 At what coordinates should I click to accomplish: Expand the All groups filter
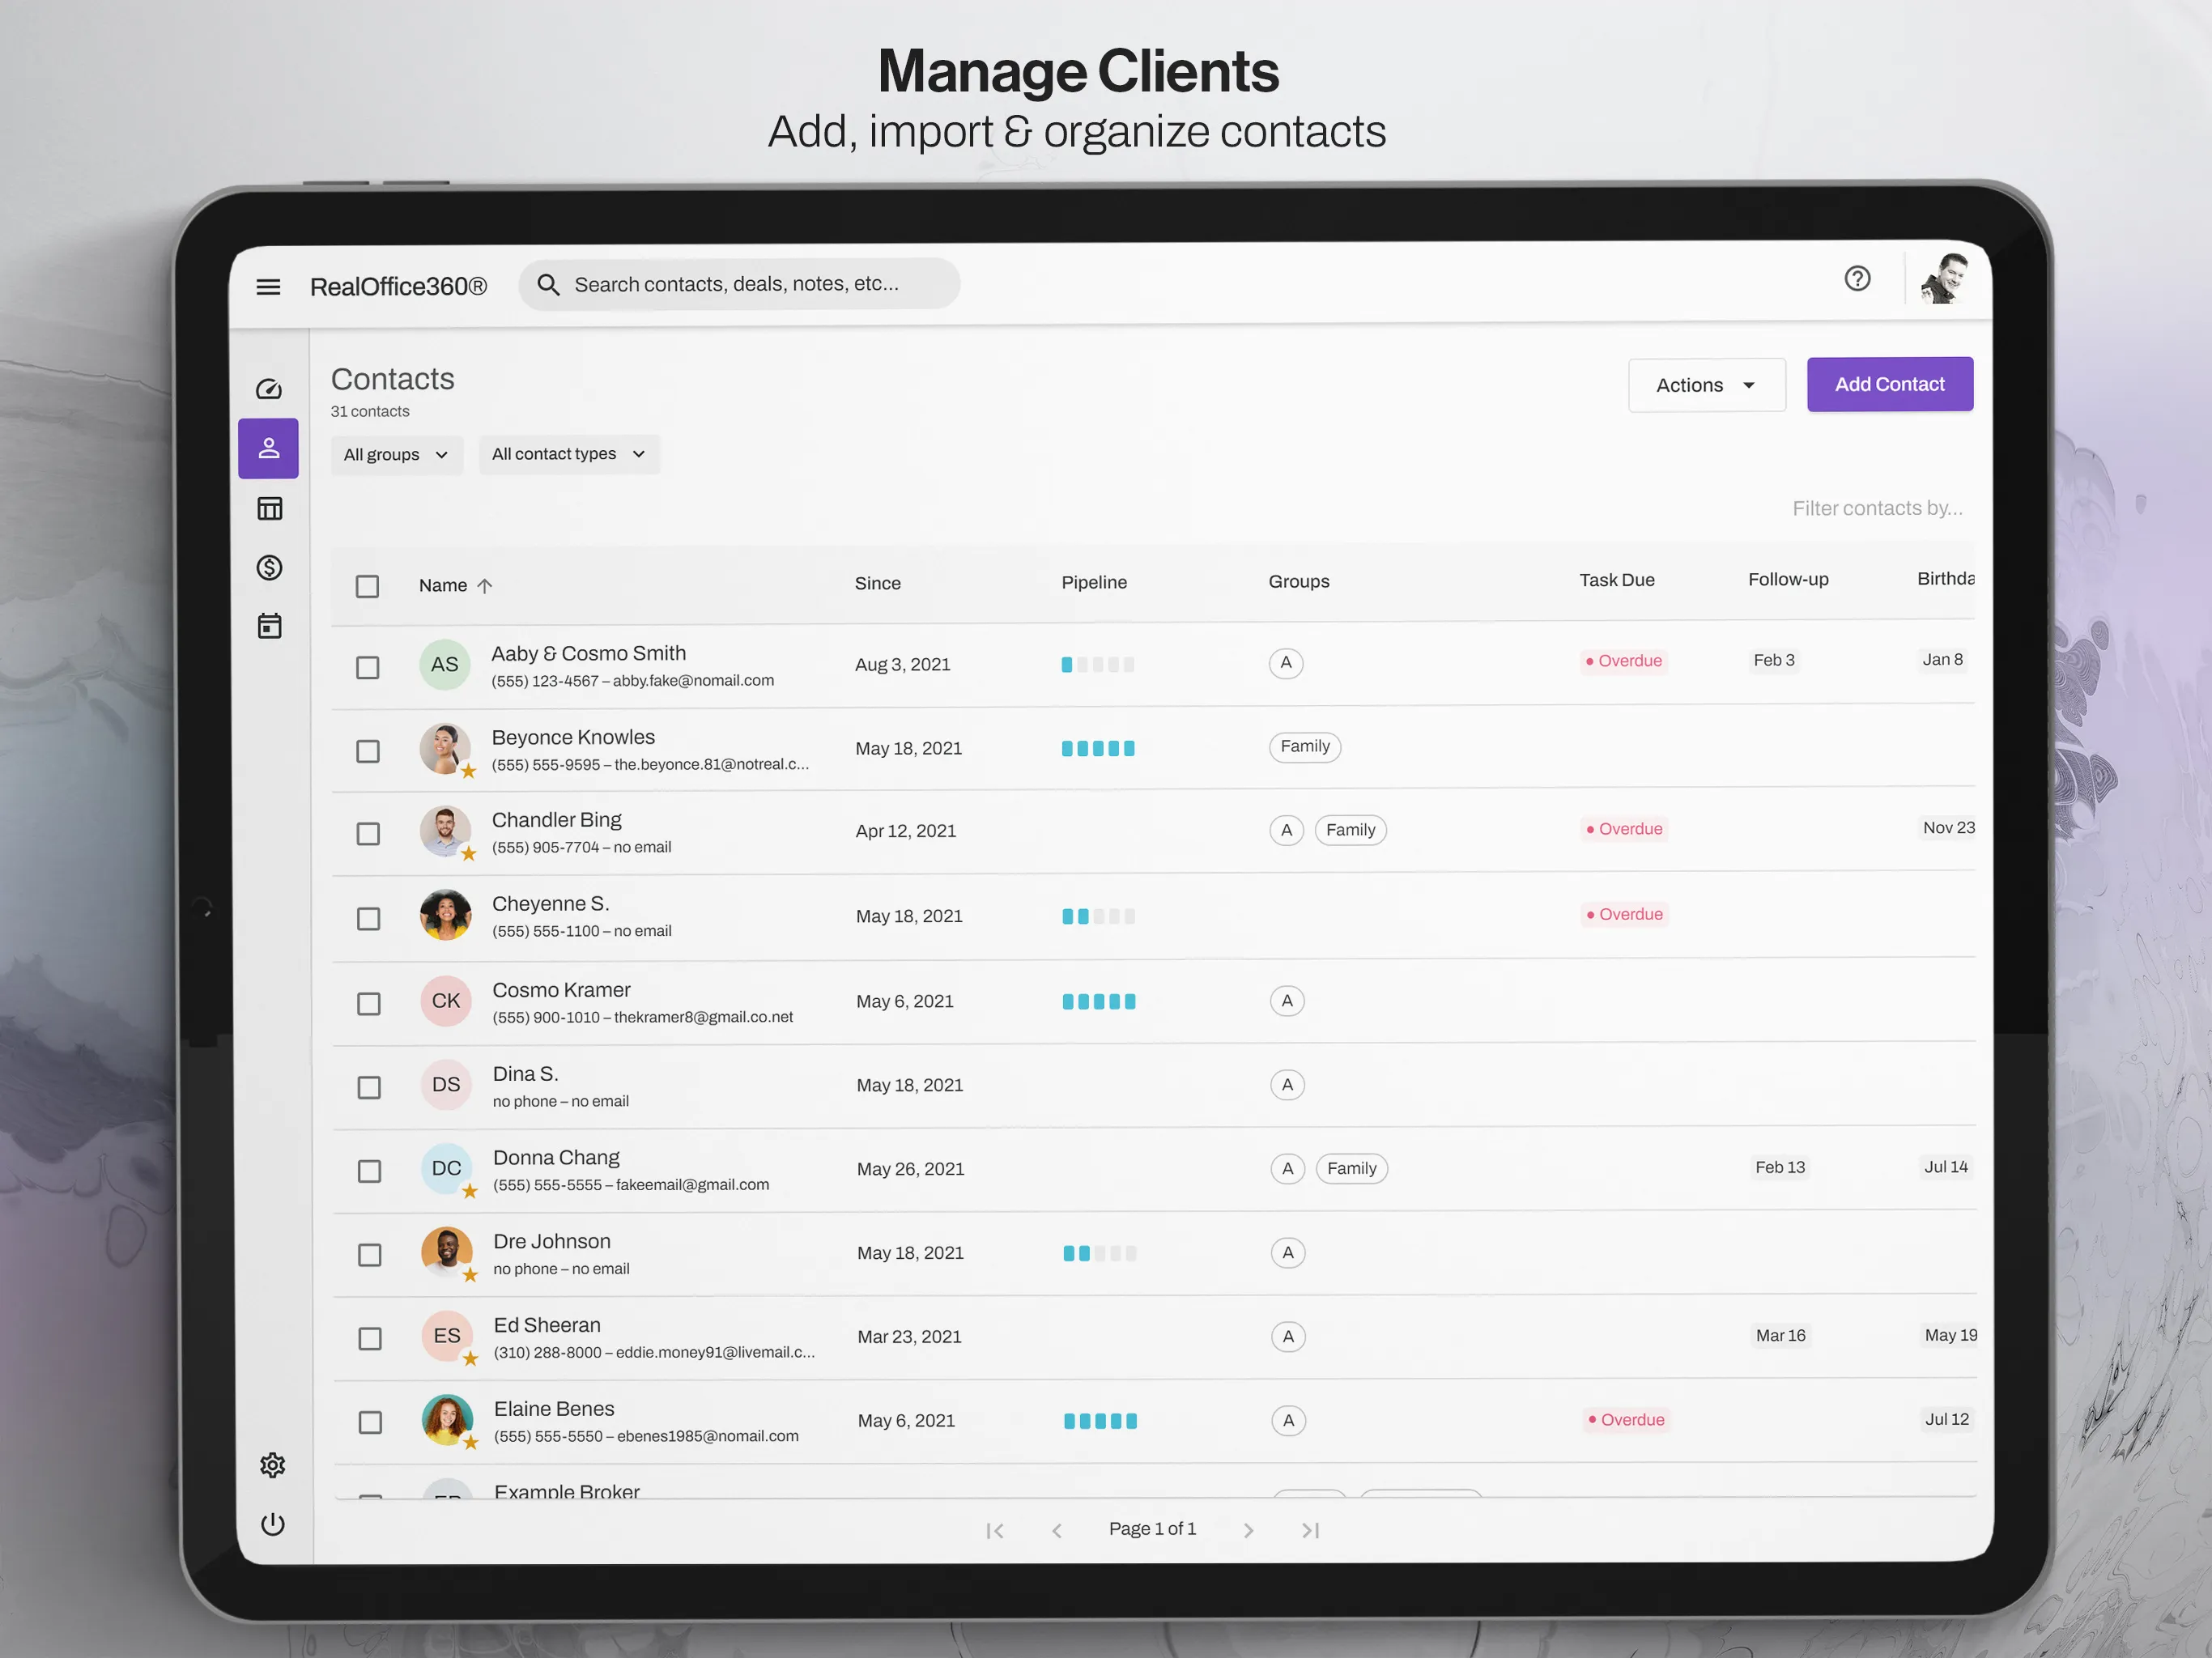(396, 455)
